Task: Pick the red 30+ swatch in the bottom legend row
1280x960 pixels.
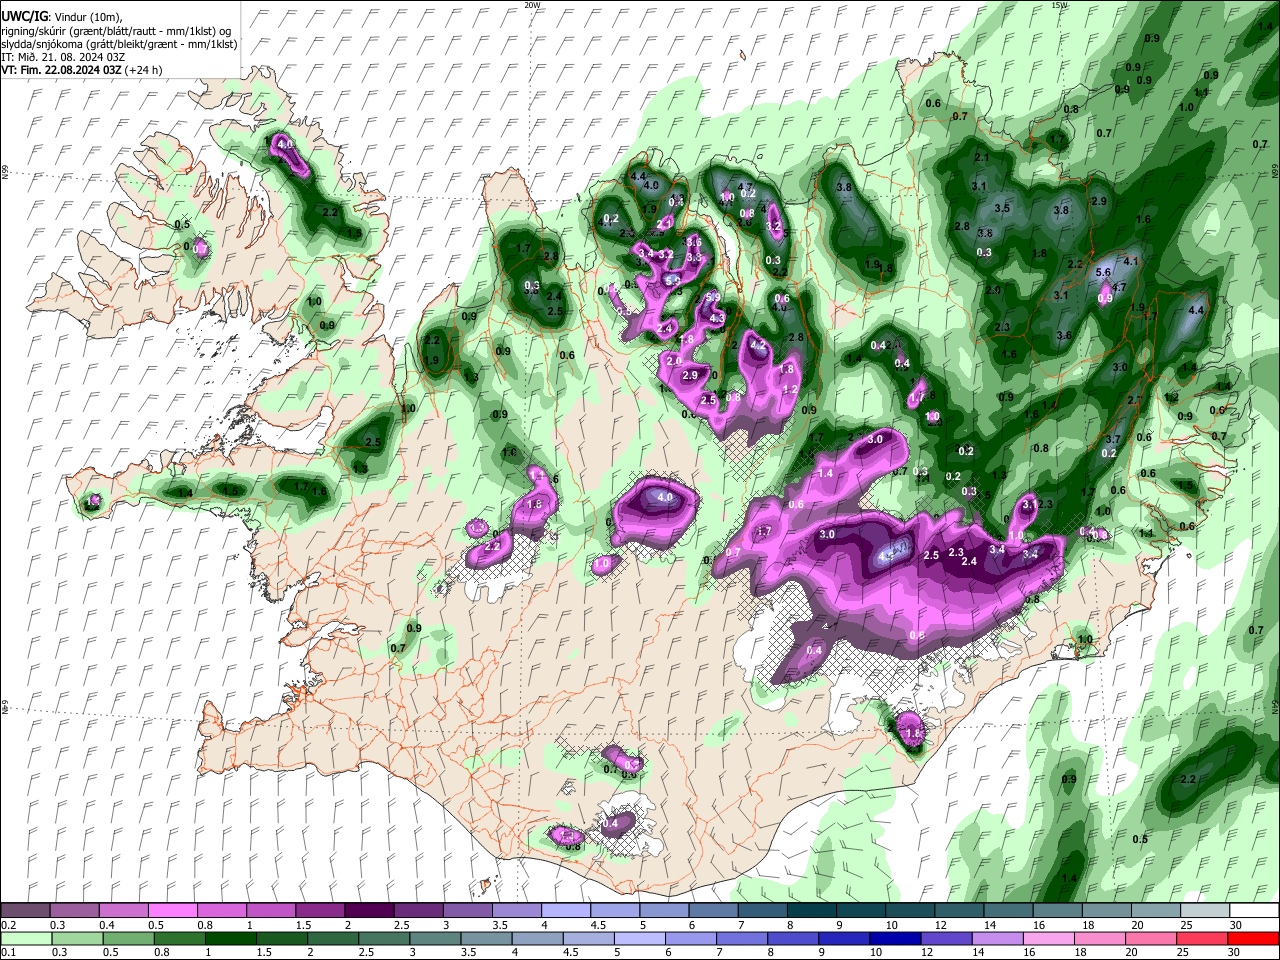Action: tap(1255, 938)
